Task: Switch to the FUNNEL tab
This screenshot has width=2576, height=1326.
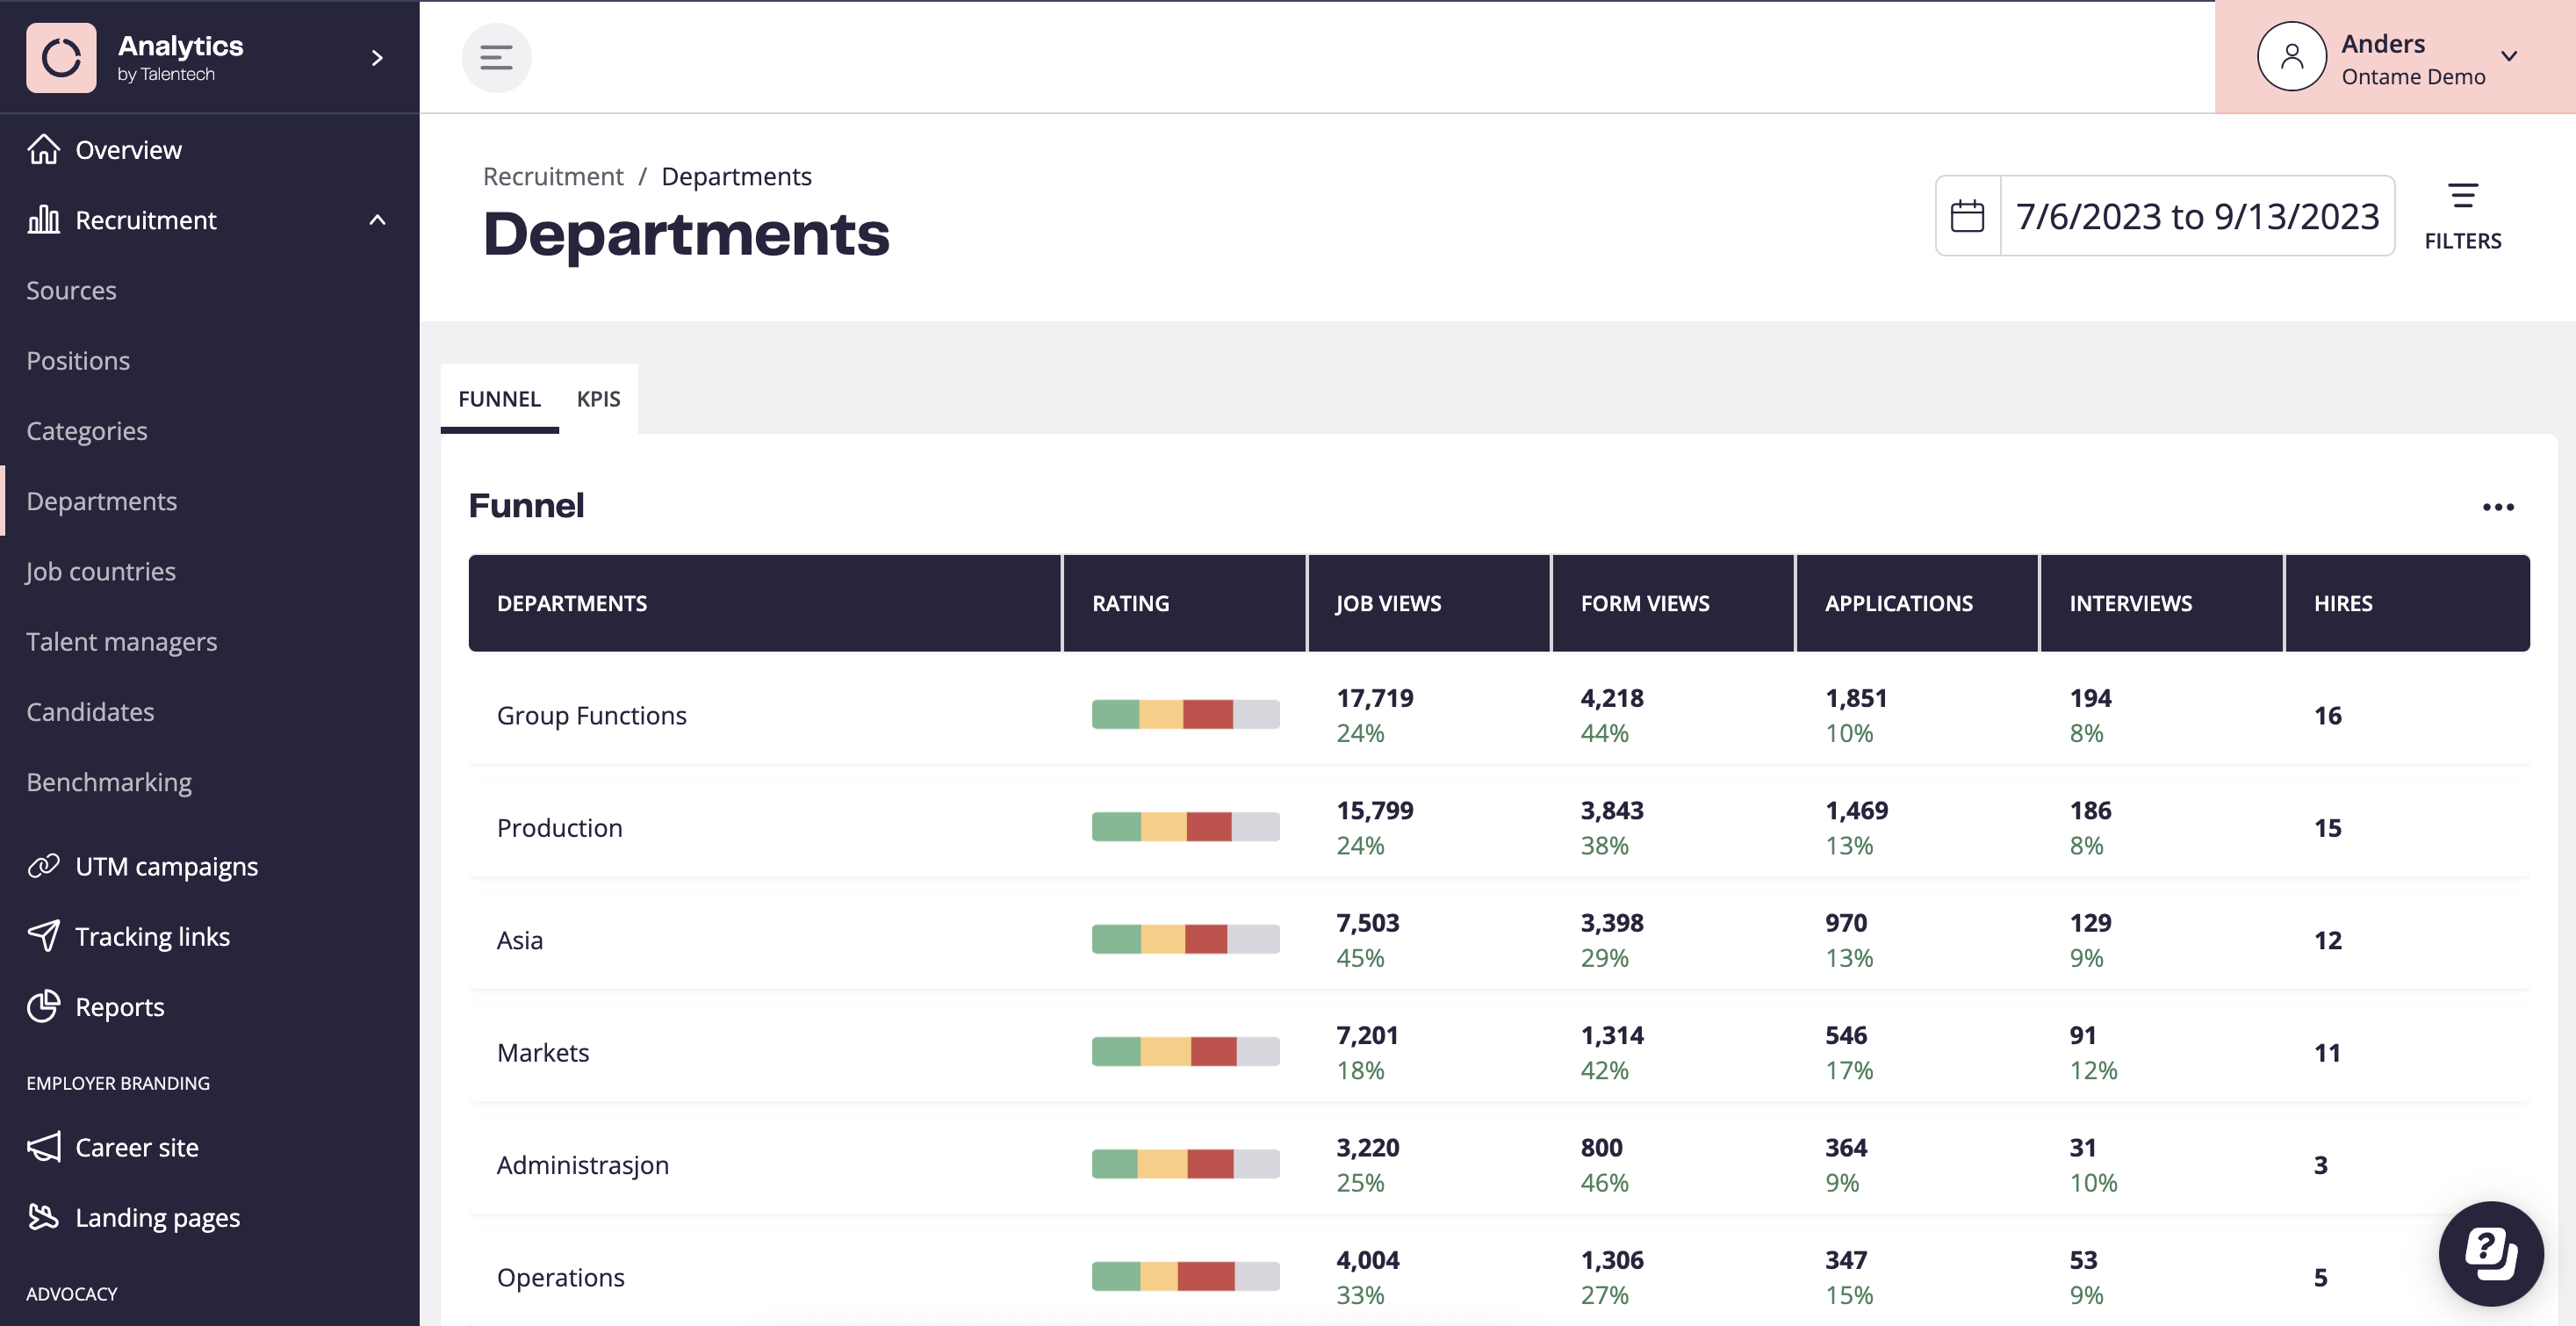Action: click(499, 398)
